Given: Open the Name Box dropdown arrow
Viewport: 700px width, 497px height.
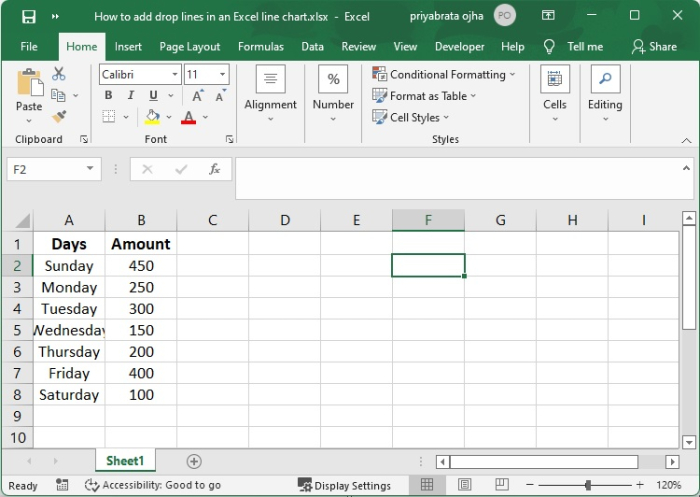Looking at the screenshot, I should (x=90, y=170).
